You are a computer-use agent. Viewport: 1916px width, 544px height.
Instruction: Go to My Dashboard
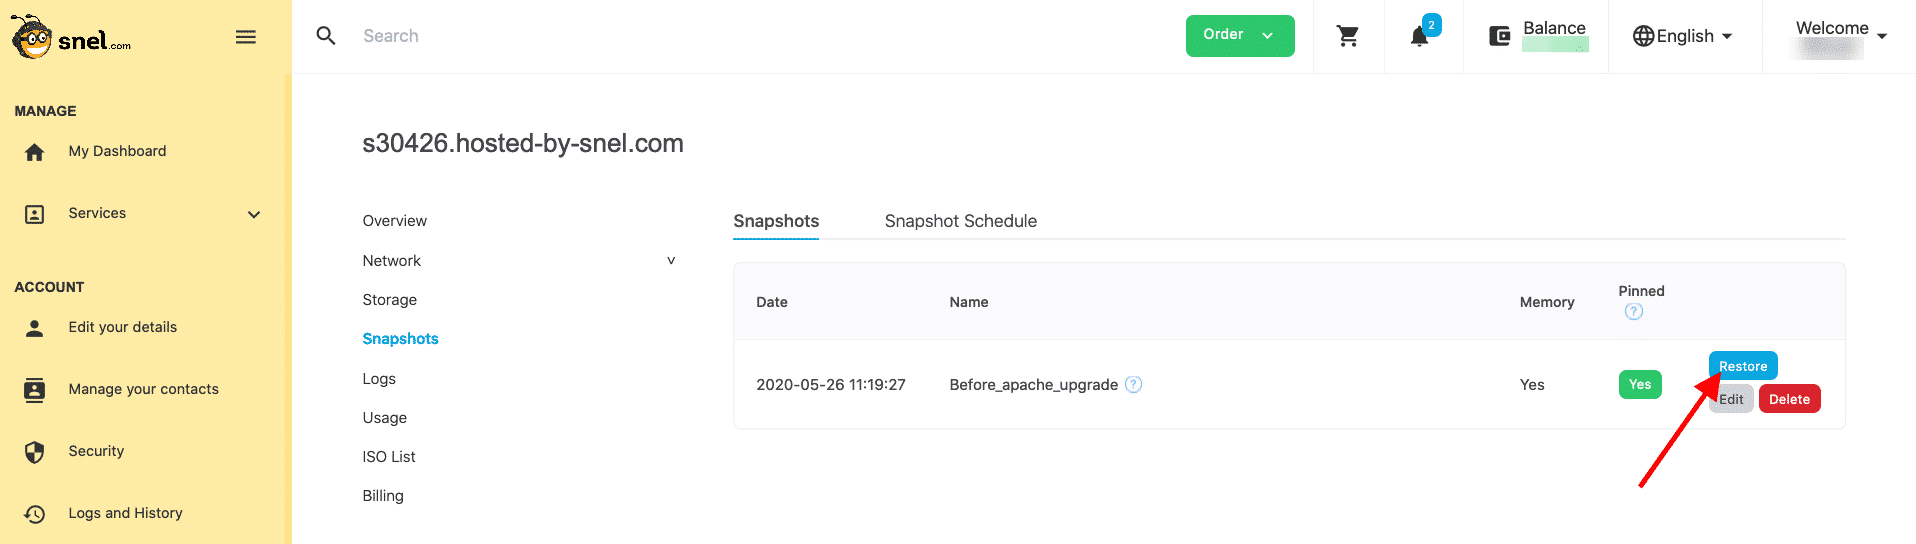coord(117,151)
